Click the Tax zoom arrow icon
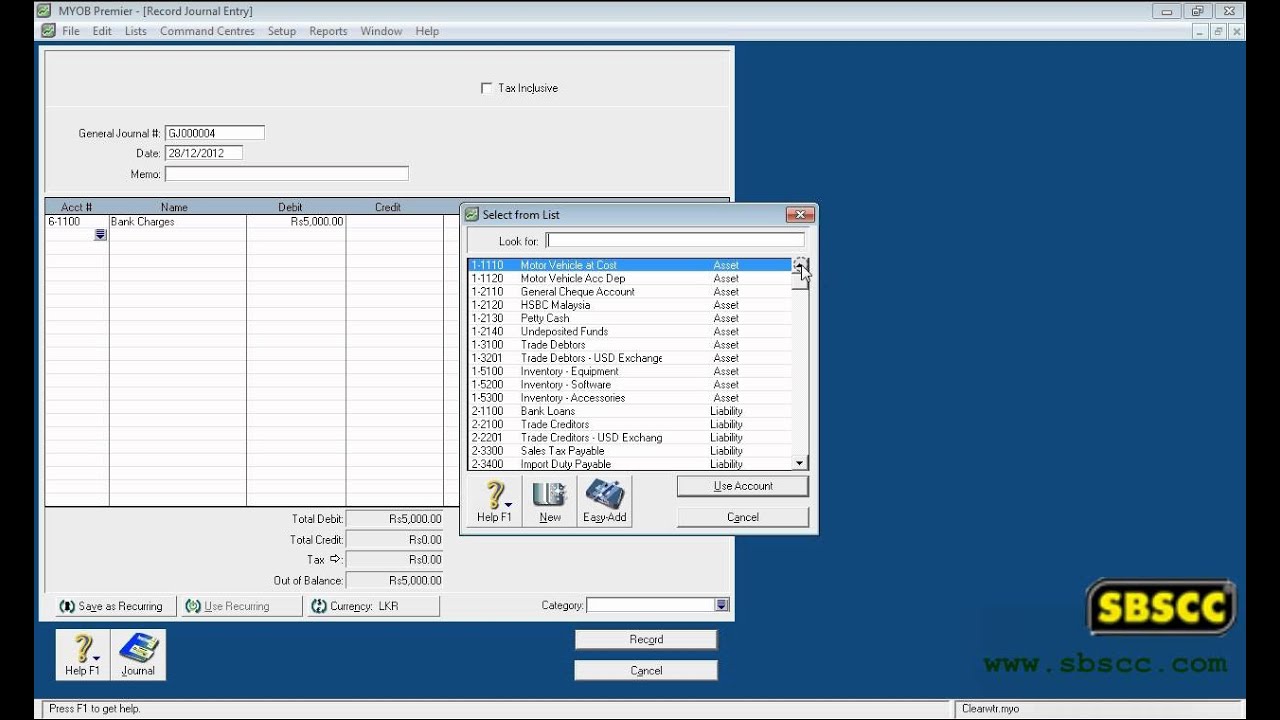The image size is (1280, 720). click(x=335, y=559)
